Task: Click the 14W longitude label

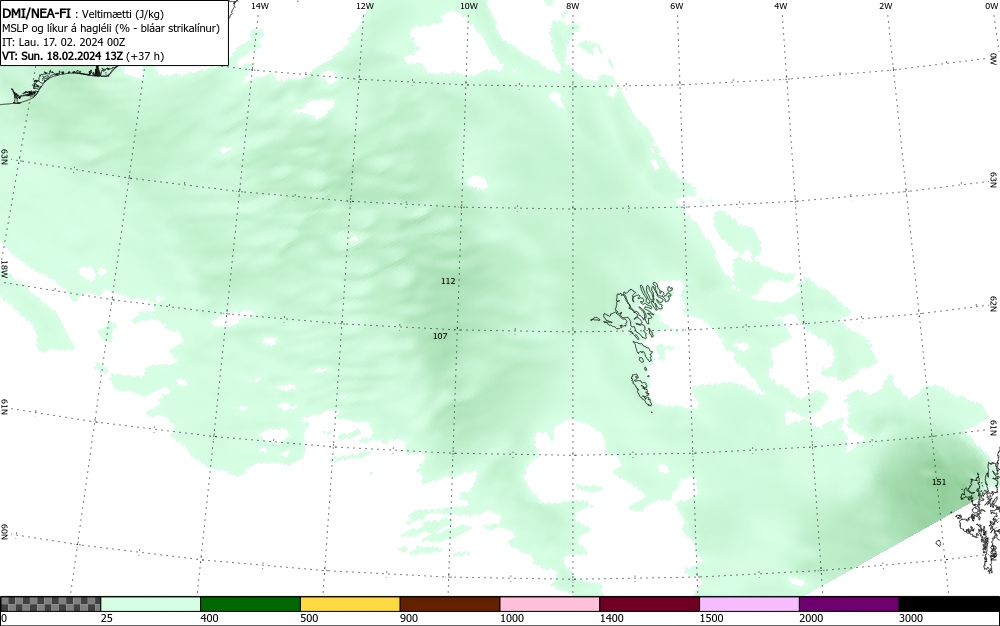Action: click(x=260, y=6)
